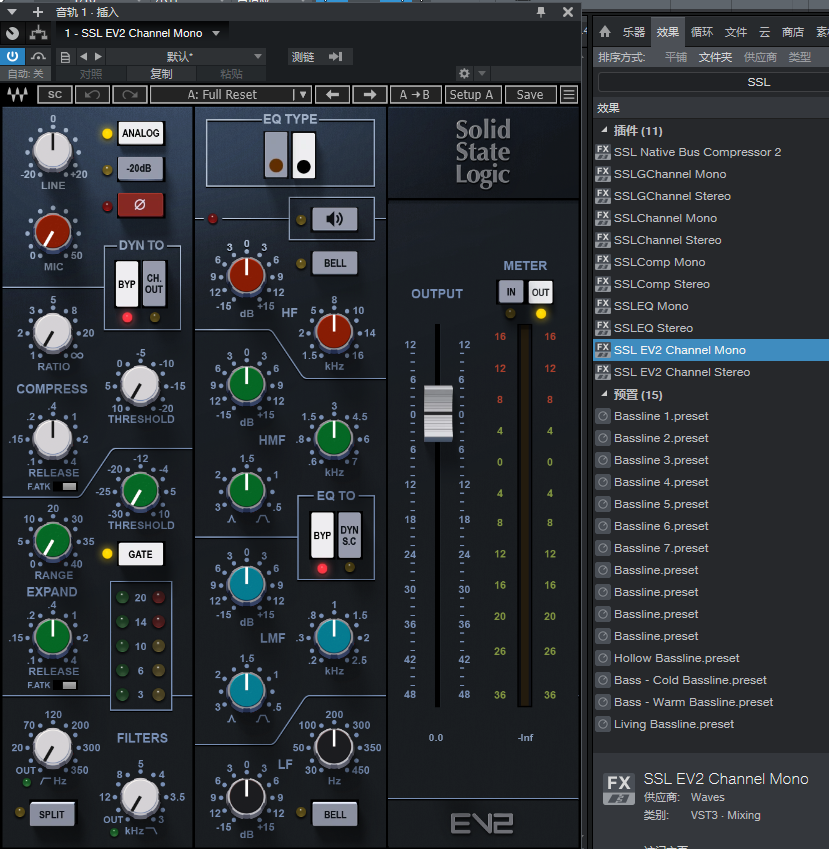The height and width of the screenshot is (849, 829).
Task: Open the insert window menu triangle
Action: (11, 12)
